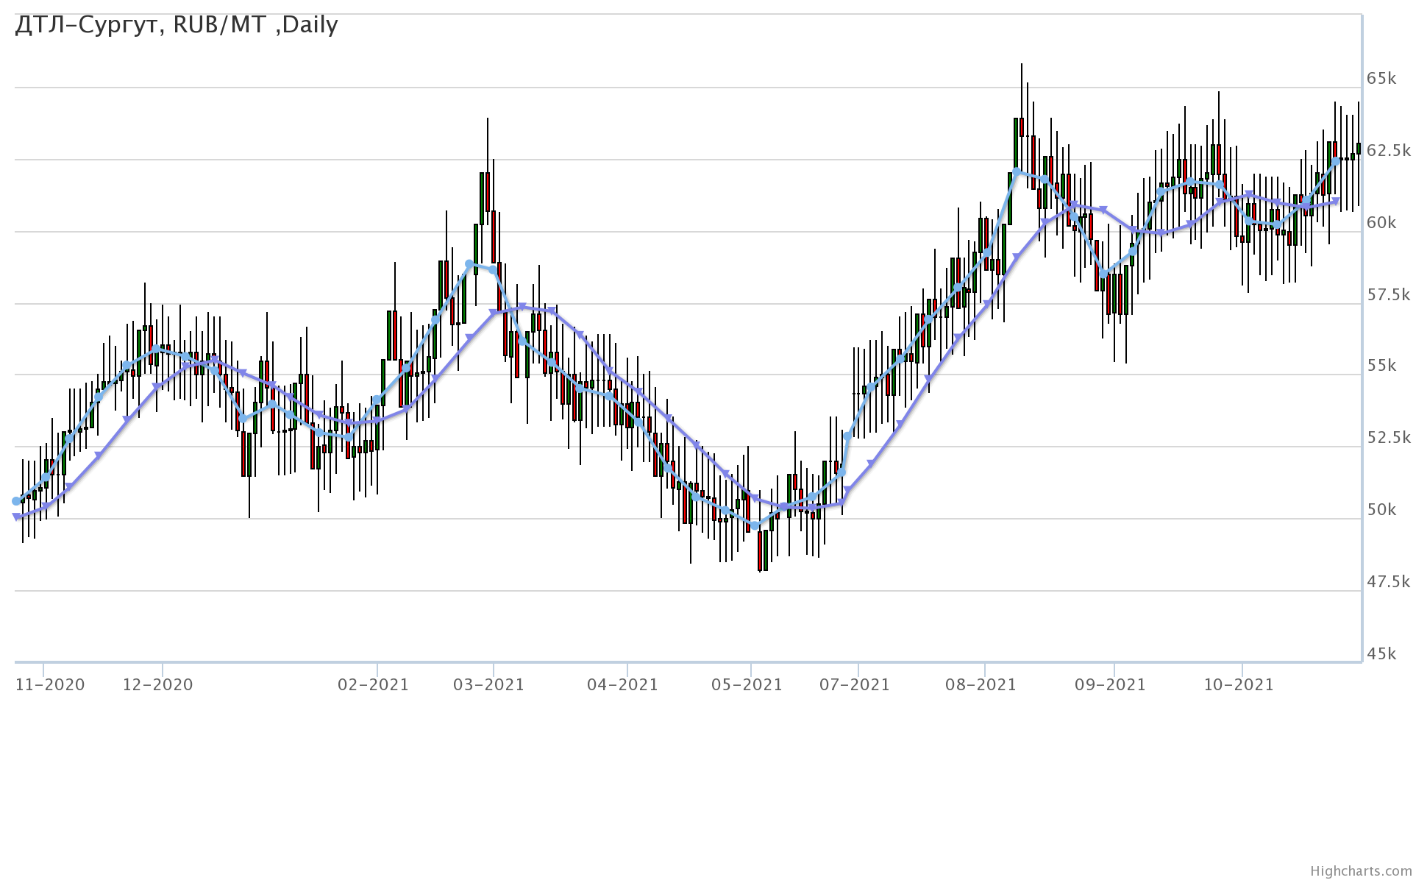Select the 03-2021 x-axis date label

coord(489,685)
